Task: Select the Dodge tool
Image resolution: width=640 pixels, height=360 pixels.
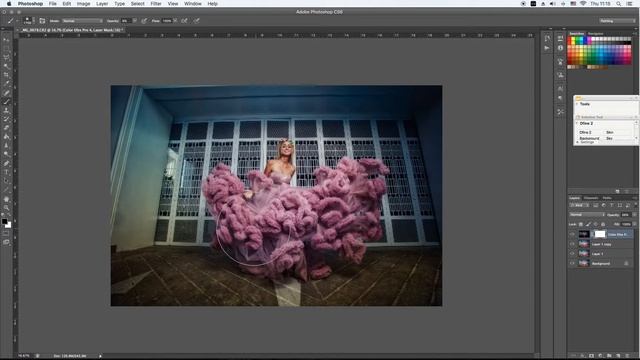Action: pyautogui.click(x=6, y=154)
